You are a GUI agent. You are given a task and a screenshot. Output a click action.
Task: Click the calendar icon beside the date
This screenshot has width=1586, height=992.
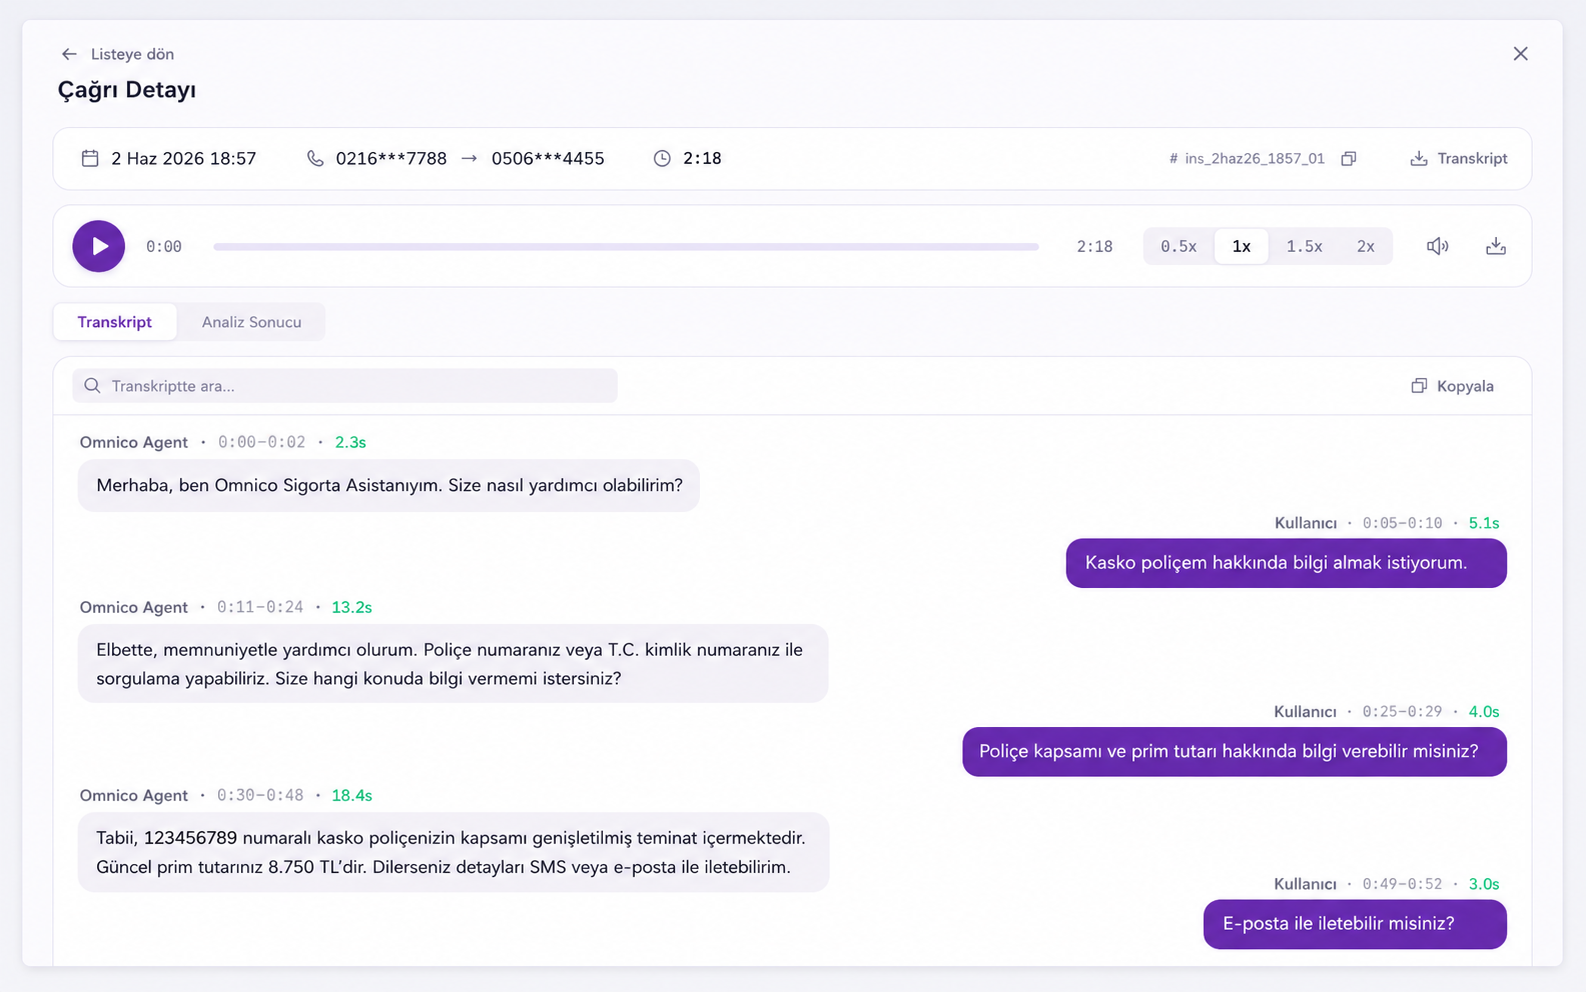pyautogui.click(x=90, y=158)
